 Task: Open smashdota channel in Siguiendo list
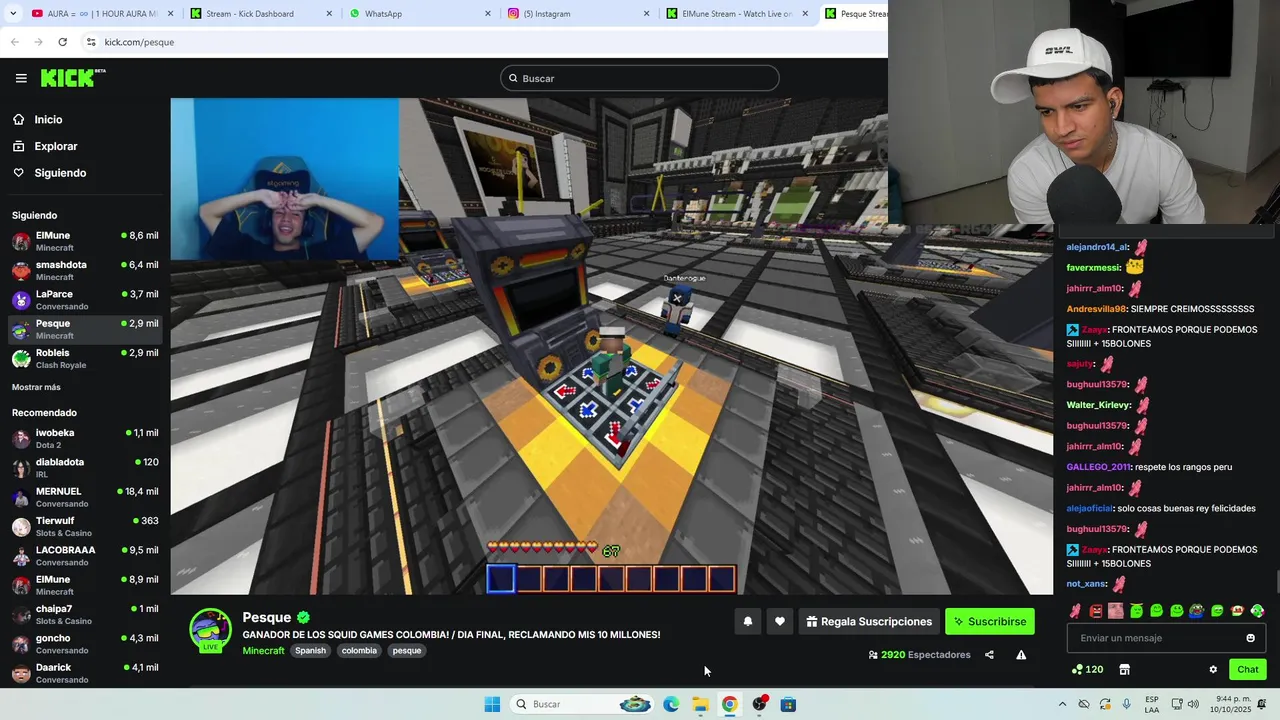[x=85, y=270]
